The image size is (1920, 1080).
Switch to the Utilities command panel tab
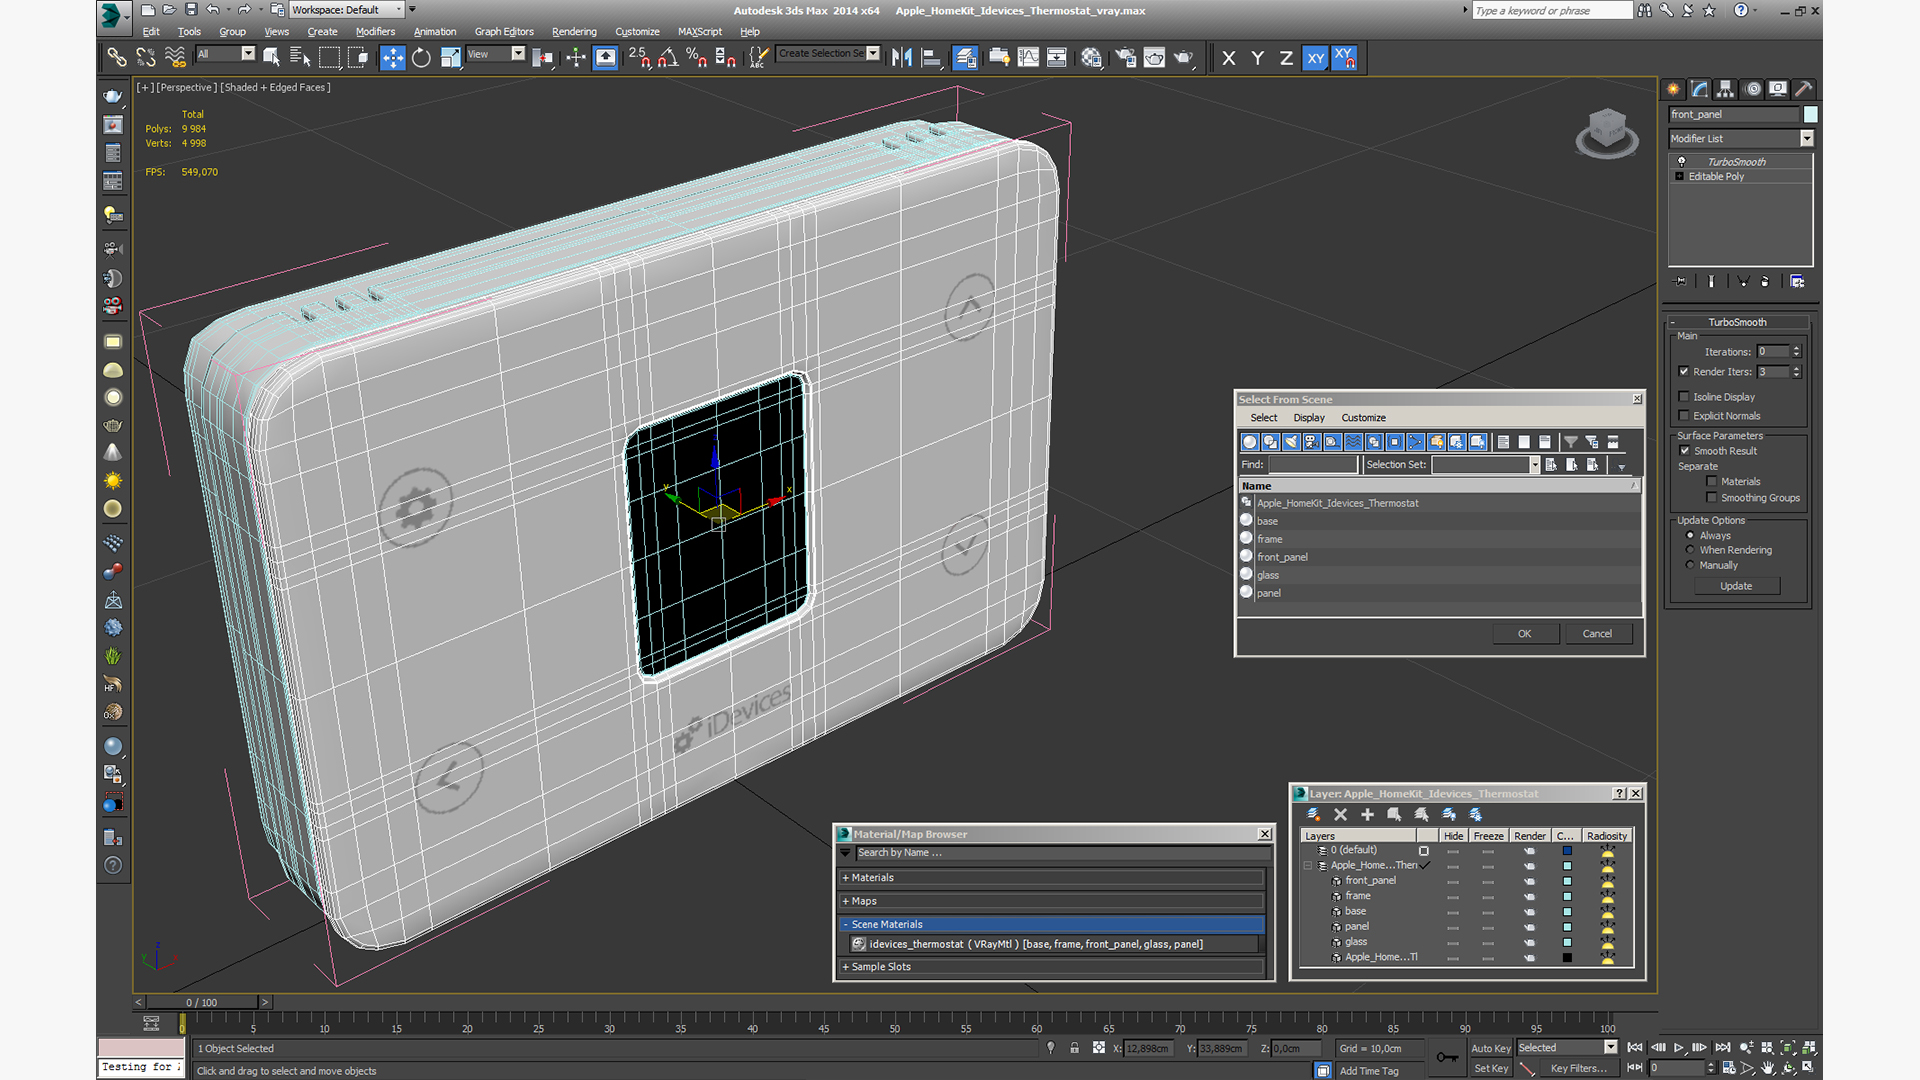(1804, 89)
